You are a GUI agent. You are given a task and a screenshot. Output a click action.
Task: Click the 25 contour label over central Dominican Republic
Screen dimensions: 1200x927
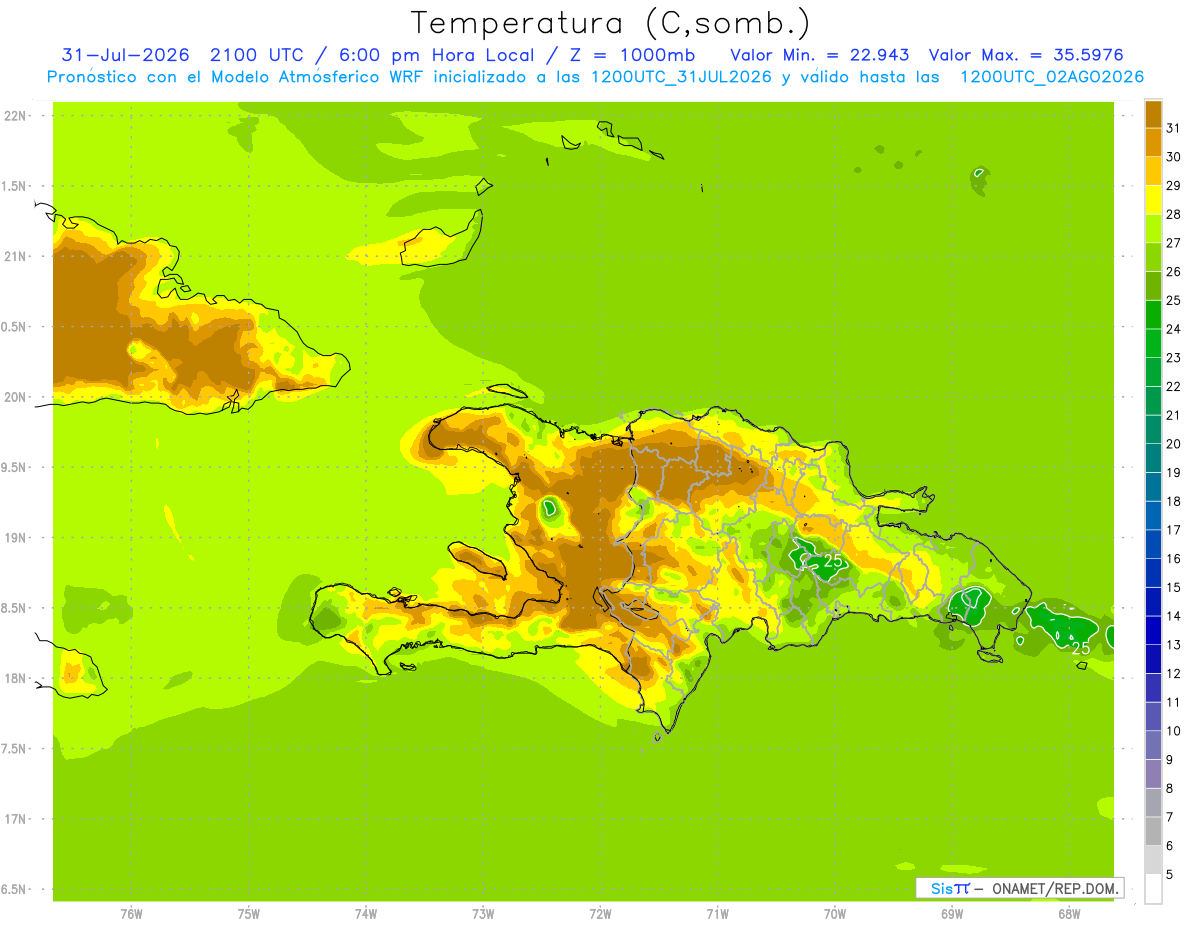tap(833, 561)
